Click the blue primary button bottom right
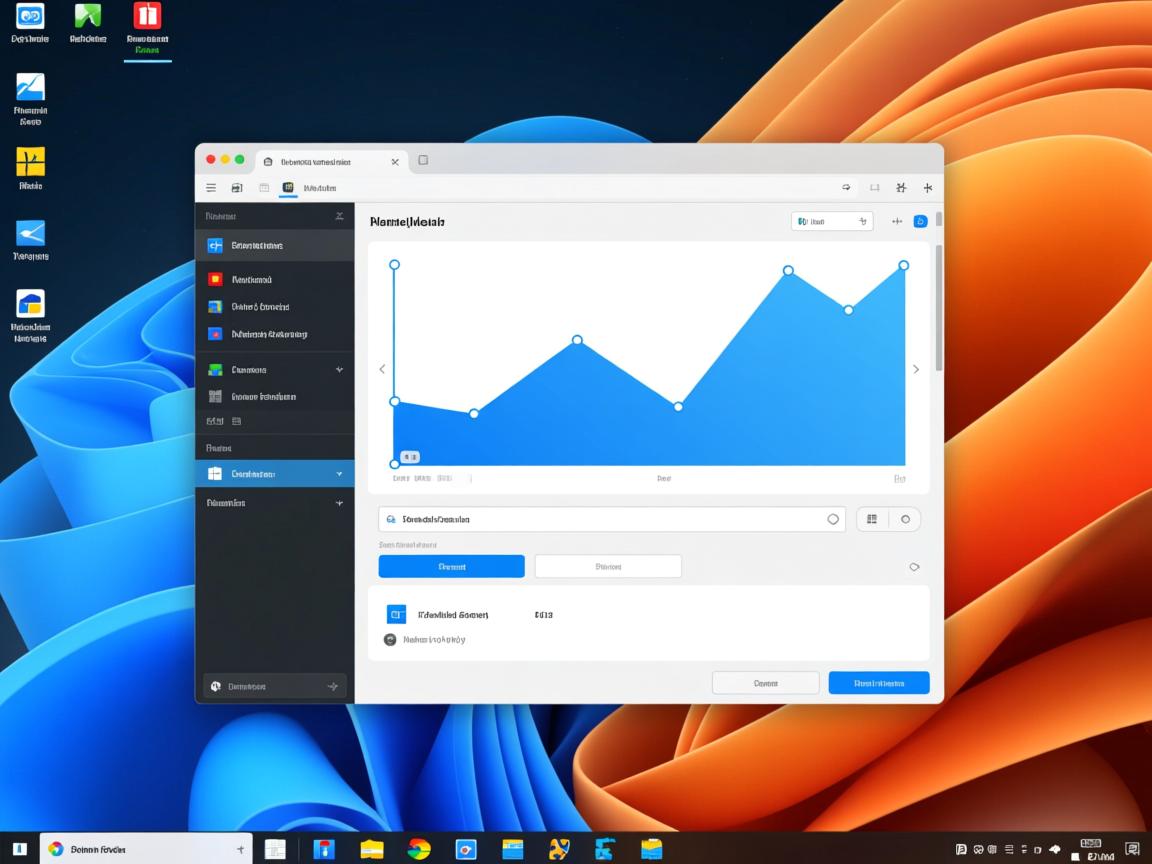This screenshot has height=864, width=1152. tap(878, 682)
